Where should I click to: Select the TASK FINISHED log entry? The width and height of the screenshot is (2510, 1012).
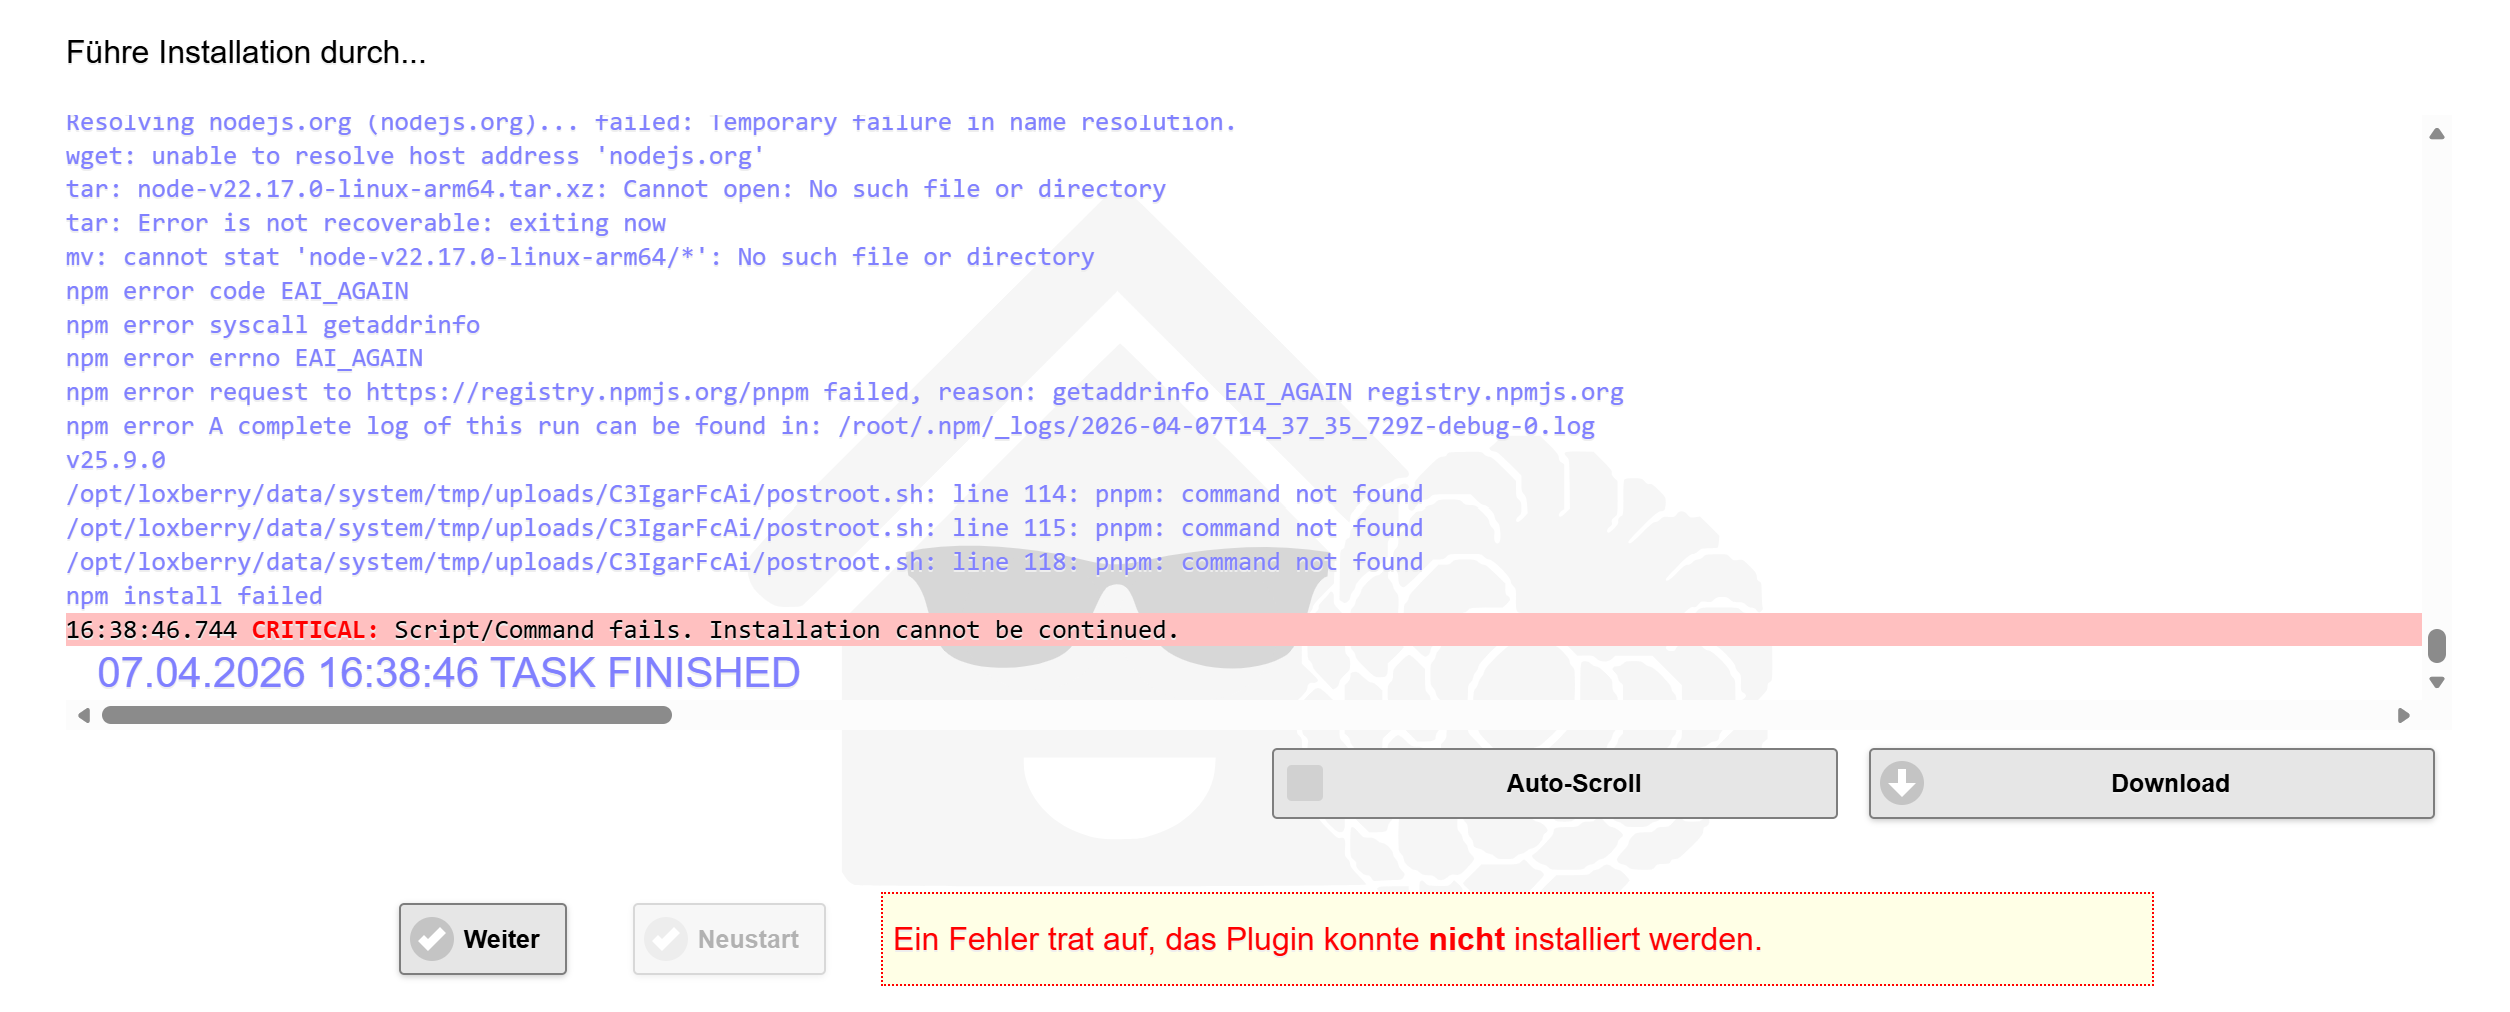tap(448, 673)
